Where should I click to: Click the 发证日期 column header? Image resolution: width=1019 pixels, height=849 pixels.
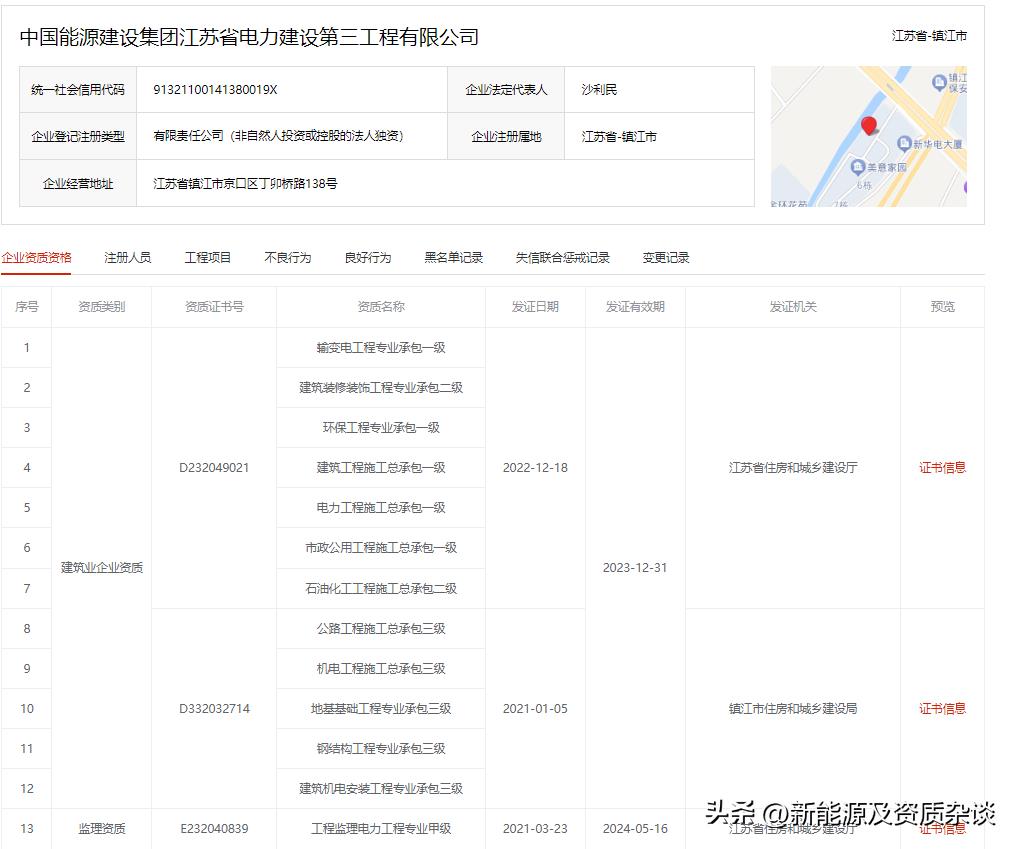(534, 307)
